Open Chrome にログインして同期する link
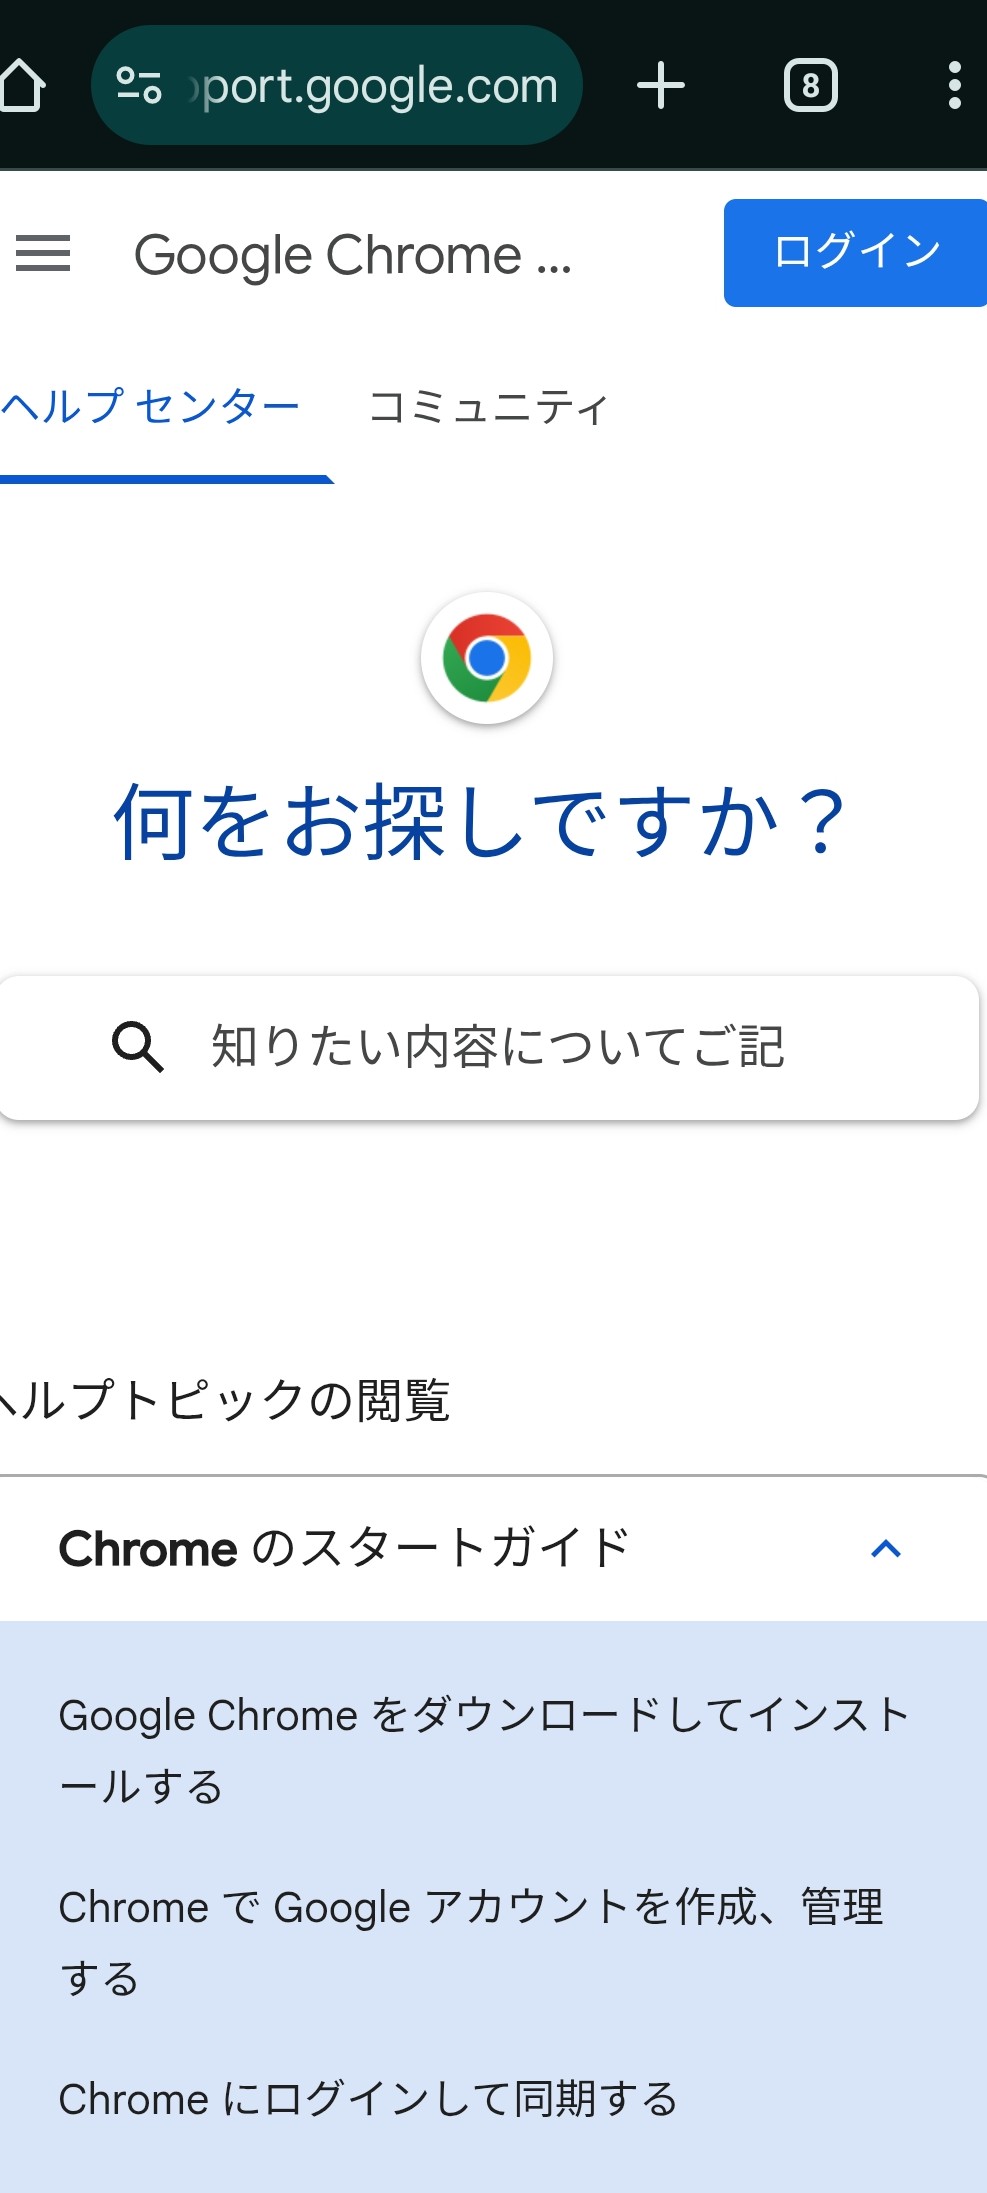Viewport: 987px width, 2193px height. [x=368, y=2099]
